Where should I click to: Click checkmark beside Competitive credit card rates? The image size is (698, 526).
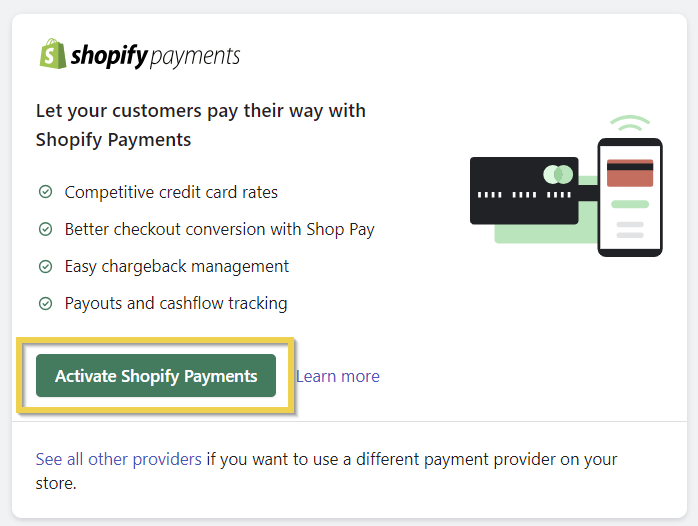point(45,192)
